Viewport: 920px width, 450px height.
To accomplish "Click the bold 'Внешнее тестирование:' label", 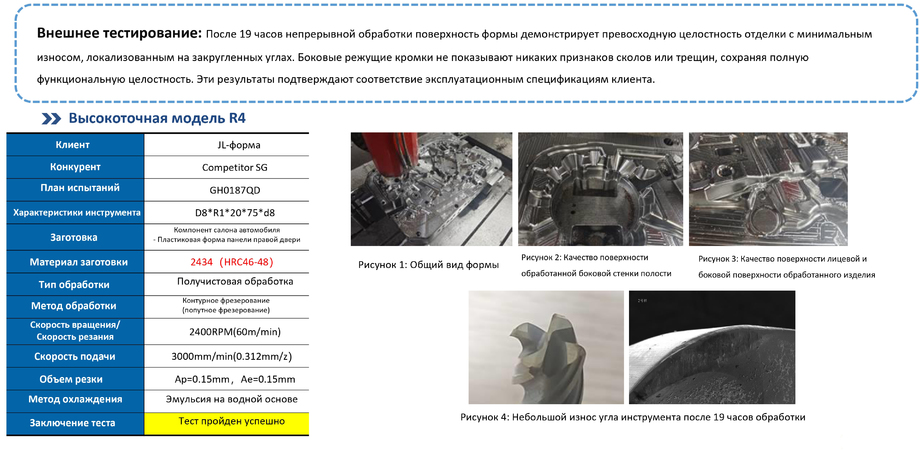I will [x=120, y=33].
